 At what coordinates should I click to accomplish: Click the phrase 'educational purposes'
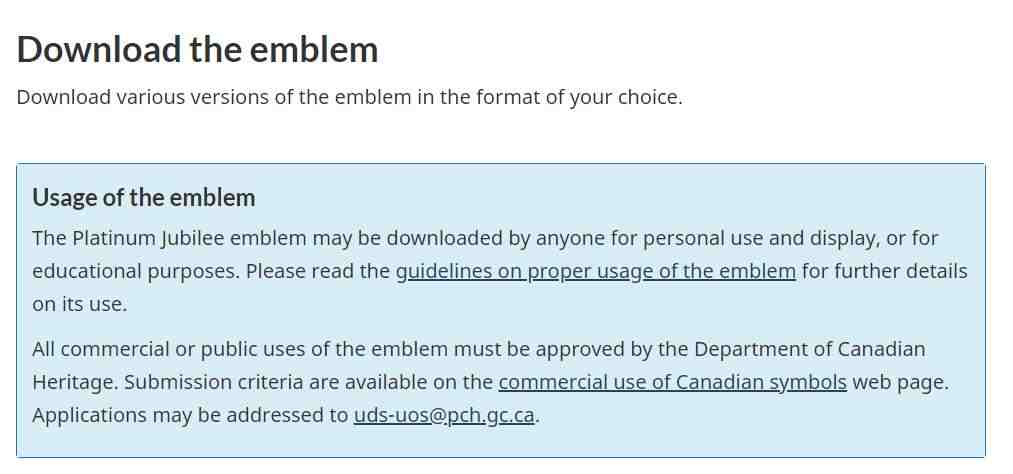coord(136,271)
